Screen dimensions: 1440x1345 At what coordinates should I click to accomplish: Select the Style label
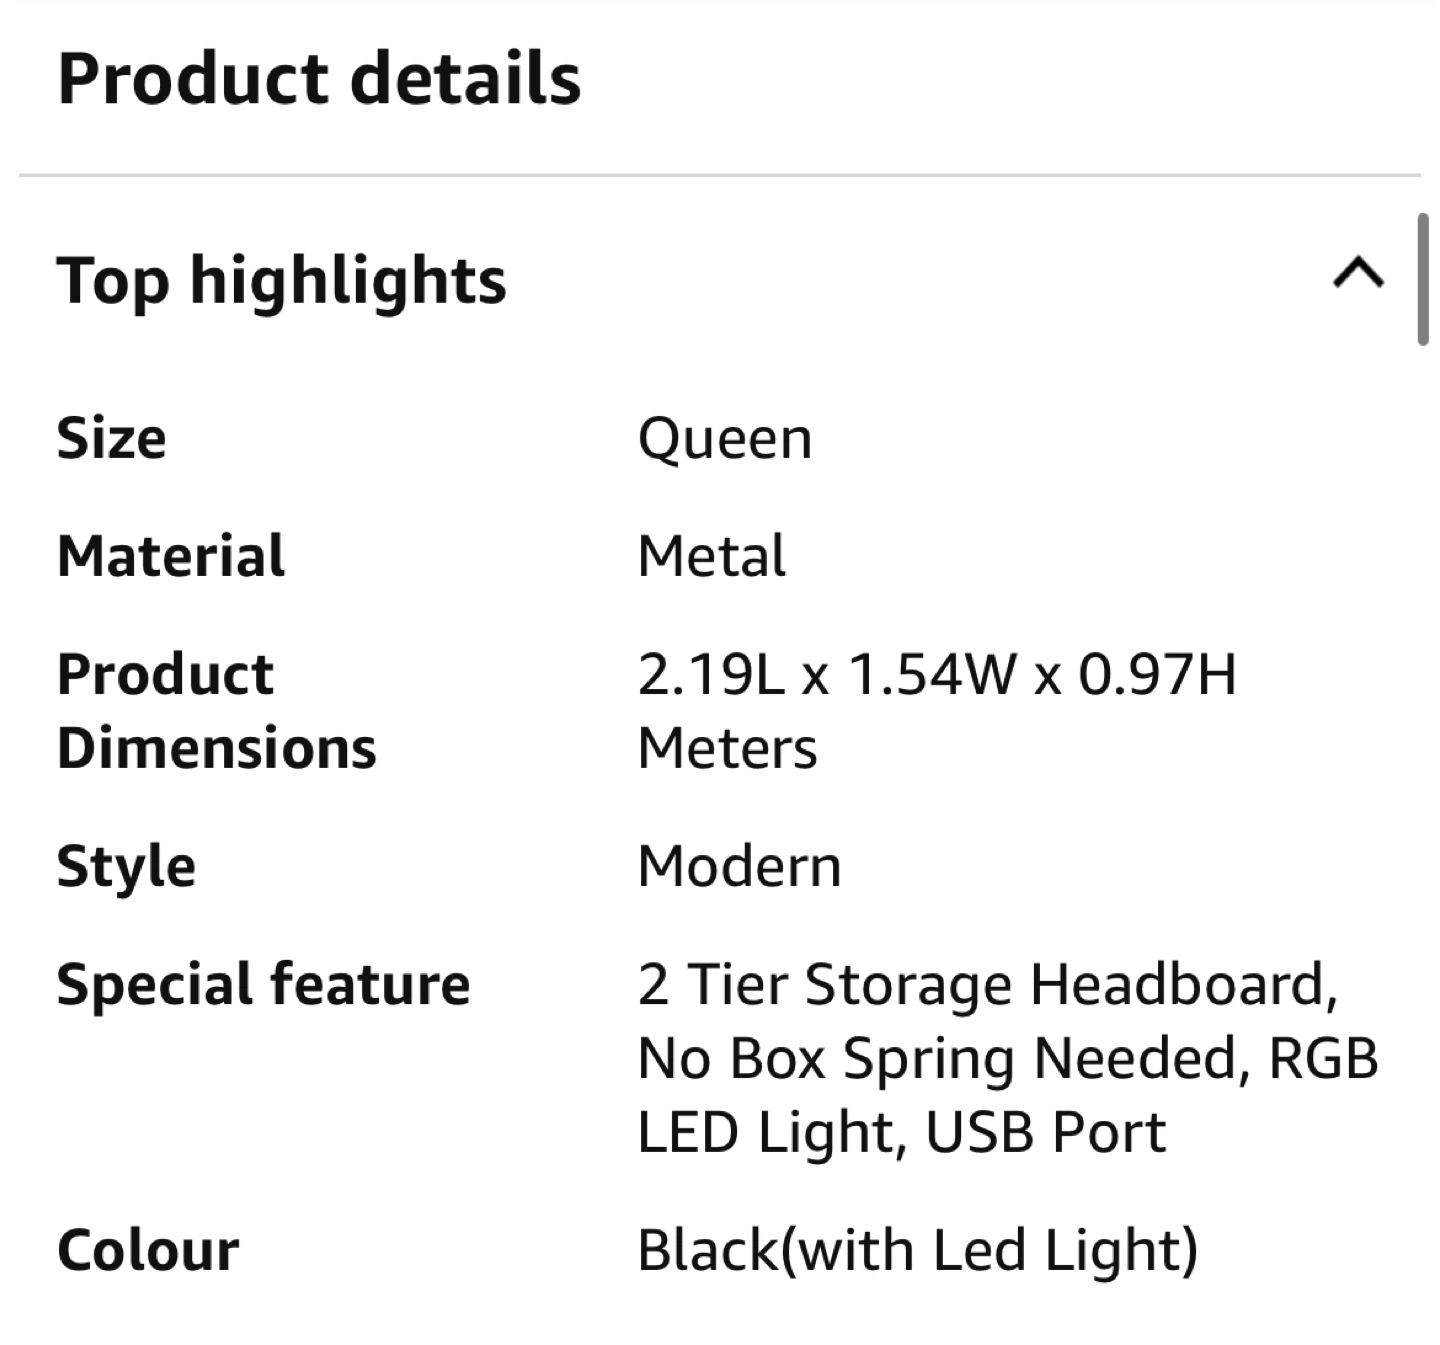point(126,866)
